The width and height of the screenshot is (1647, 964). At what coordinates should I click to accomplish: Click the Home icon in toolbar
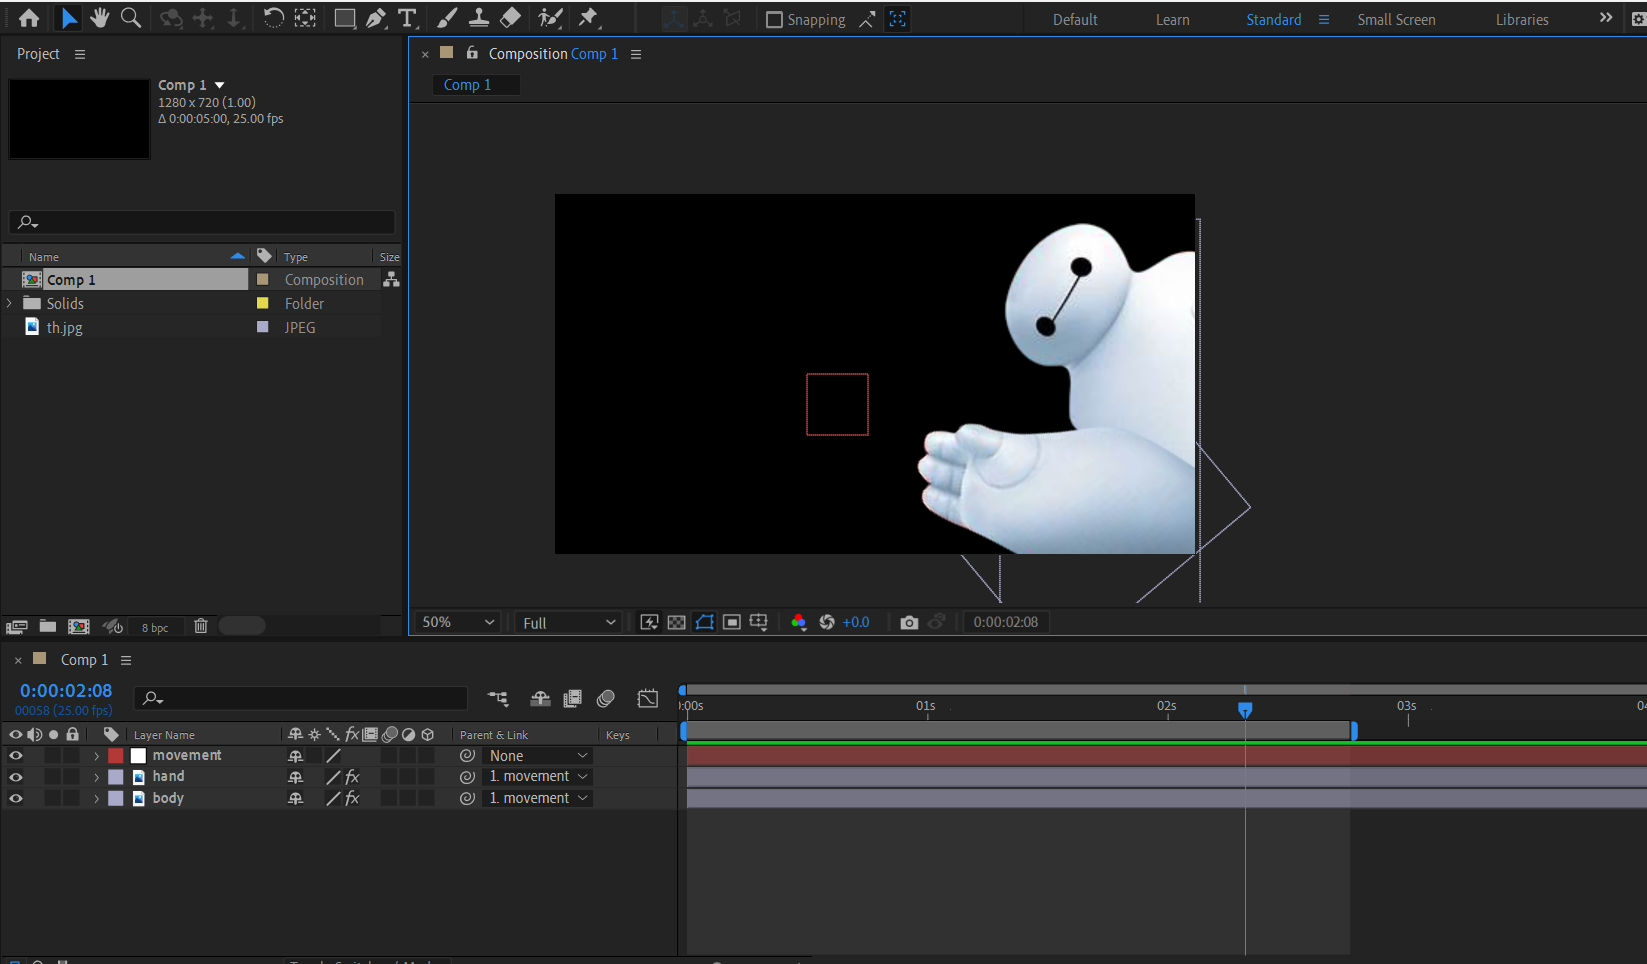tap(29, 18)
